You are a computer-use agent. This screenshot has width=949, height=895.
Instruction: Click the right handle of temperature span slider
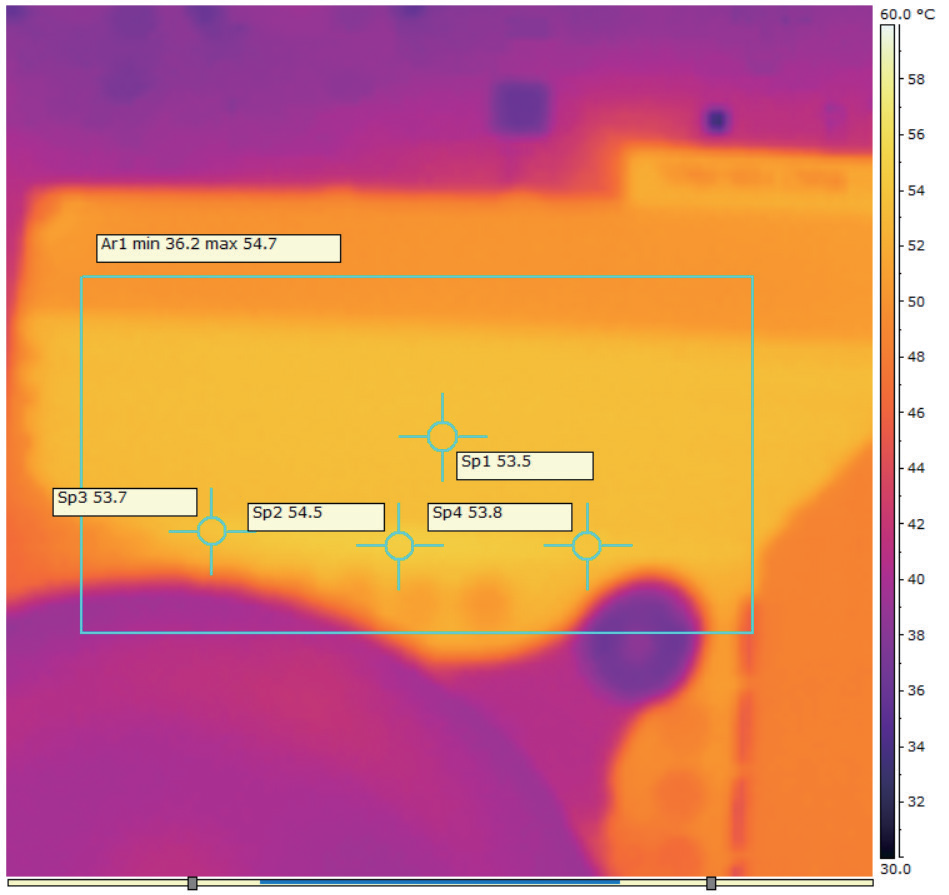(711, 883)
